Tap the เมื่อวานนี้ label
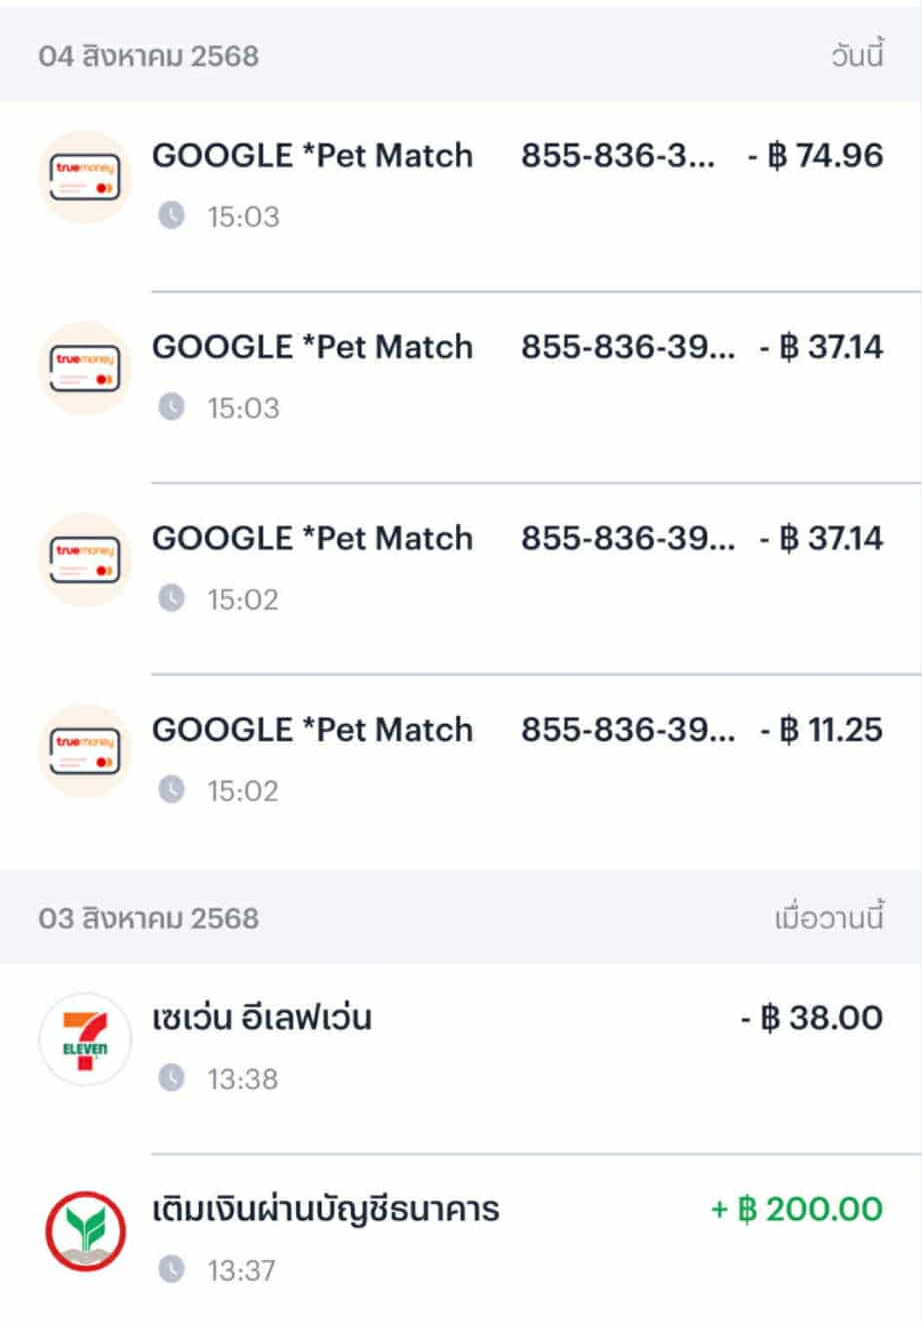 point(829,917)
